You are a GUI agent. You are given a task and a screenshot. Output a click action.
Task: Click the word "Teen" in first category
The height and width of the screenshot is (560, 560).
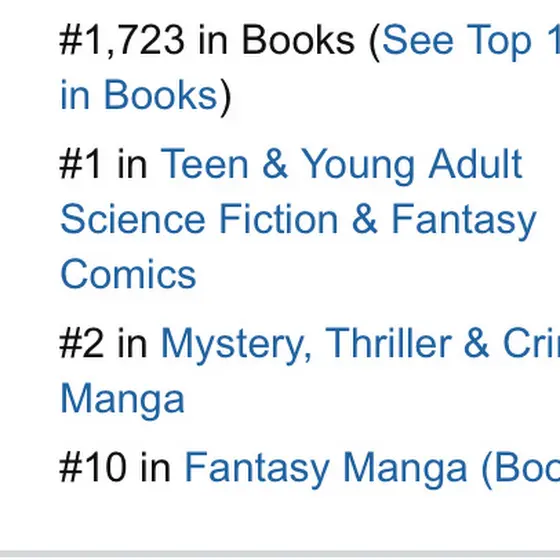coord(204,164)
